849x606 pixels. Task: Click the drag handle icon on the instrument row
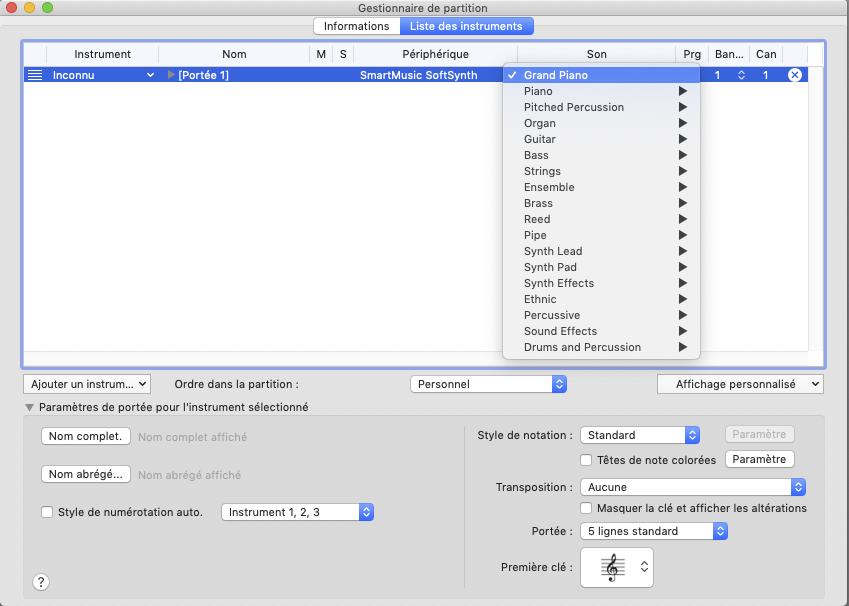[35, 75]
